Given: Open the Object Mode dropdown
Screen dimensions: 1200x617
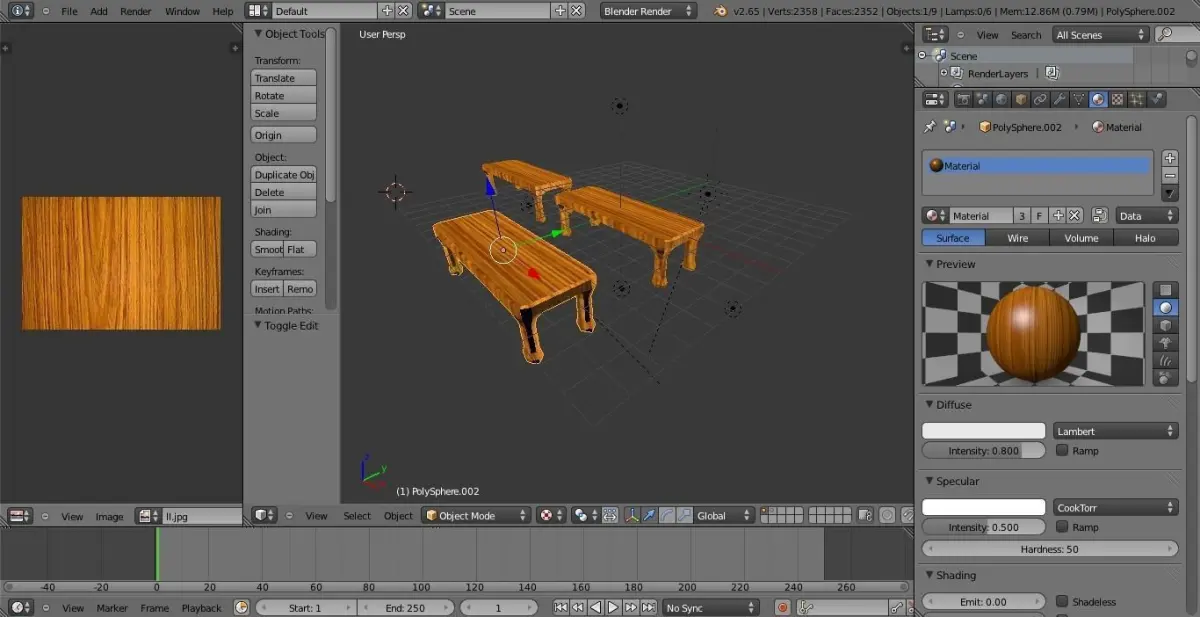Looking at the screenshot, I should (476, 516).
